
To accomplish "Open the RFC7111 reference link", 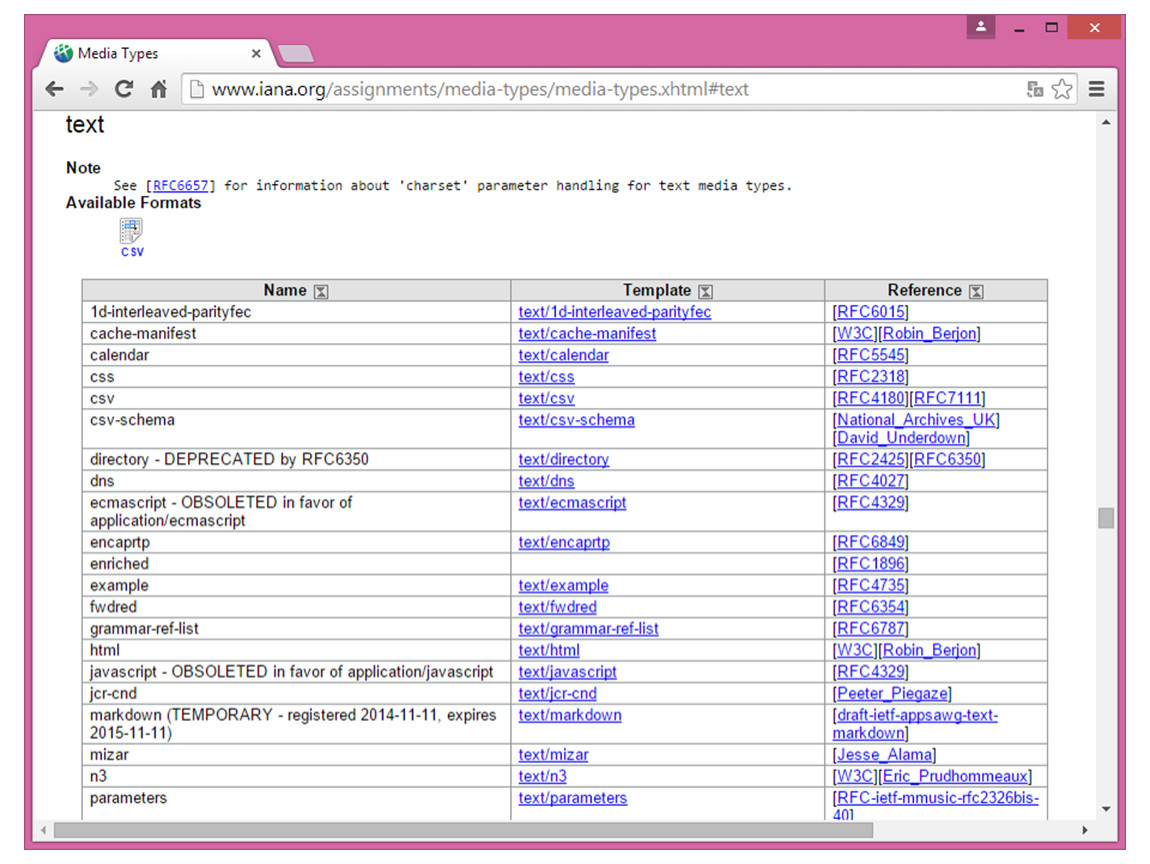I will point(948,398).
